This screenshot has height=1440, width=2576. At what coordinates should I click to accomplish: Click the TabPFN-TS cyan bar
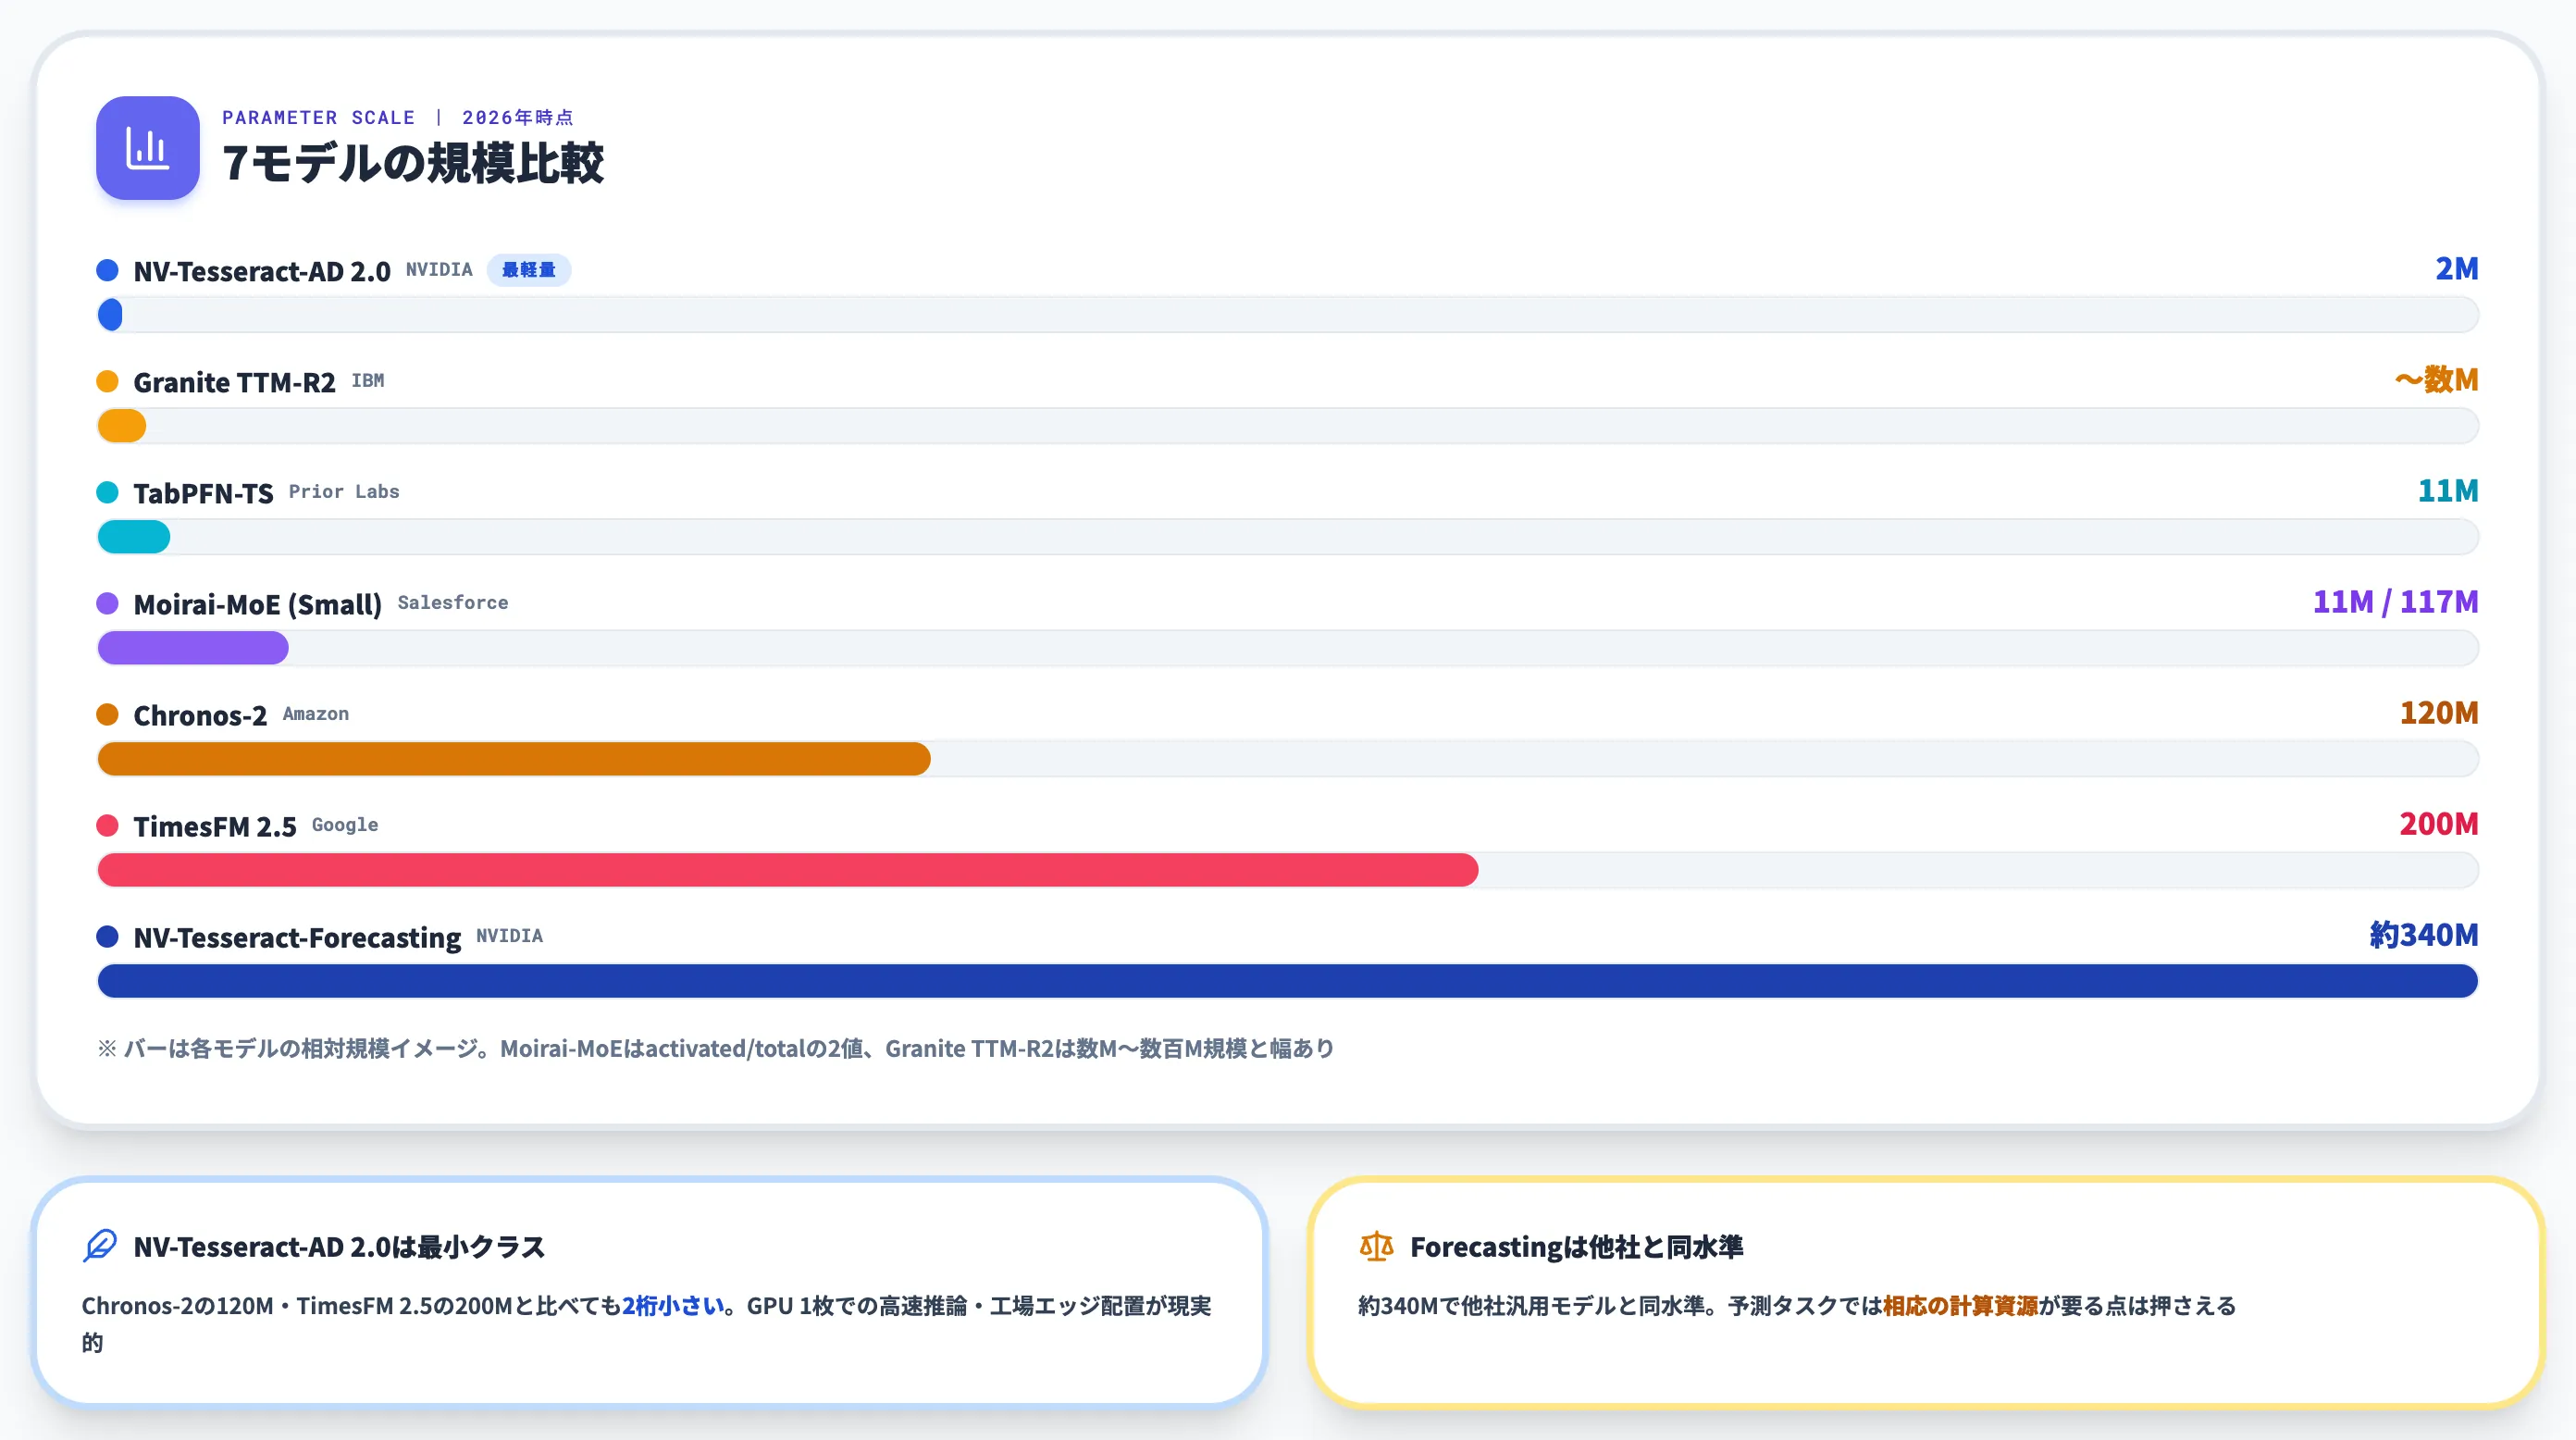click(x=134, y=537)
